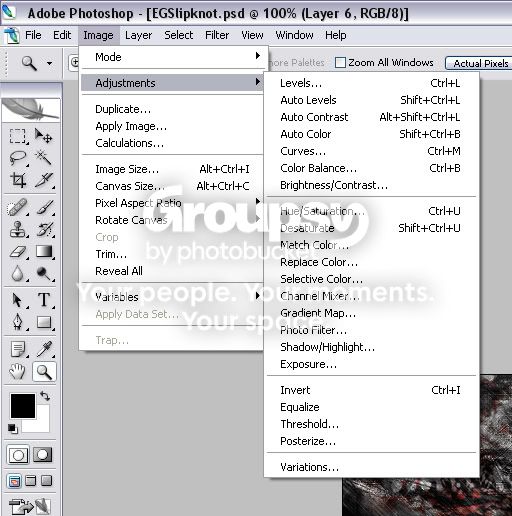This screenshot has width=512, height=516.
Task: Click the Actual Pixels button
Action: [479, 63]
